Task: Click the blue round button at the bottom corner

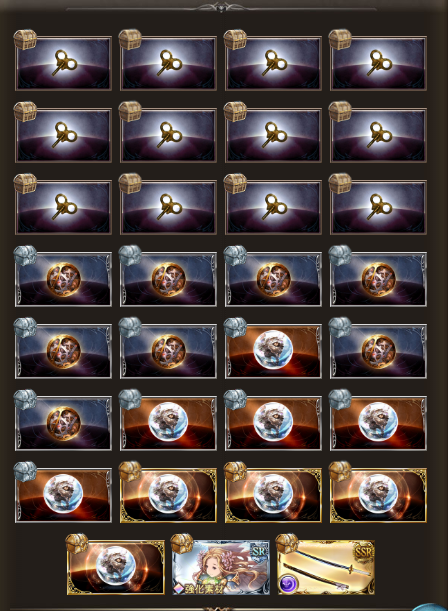Action: click(430, 607)
